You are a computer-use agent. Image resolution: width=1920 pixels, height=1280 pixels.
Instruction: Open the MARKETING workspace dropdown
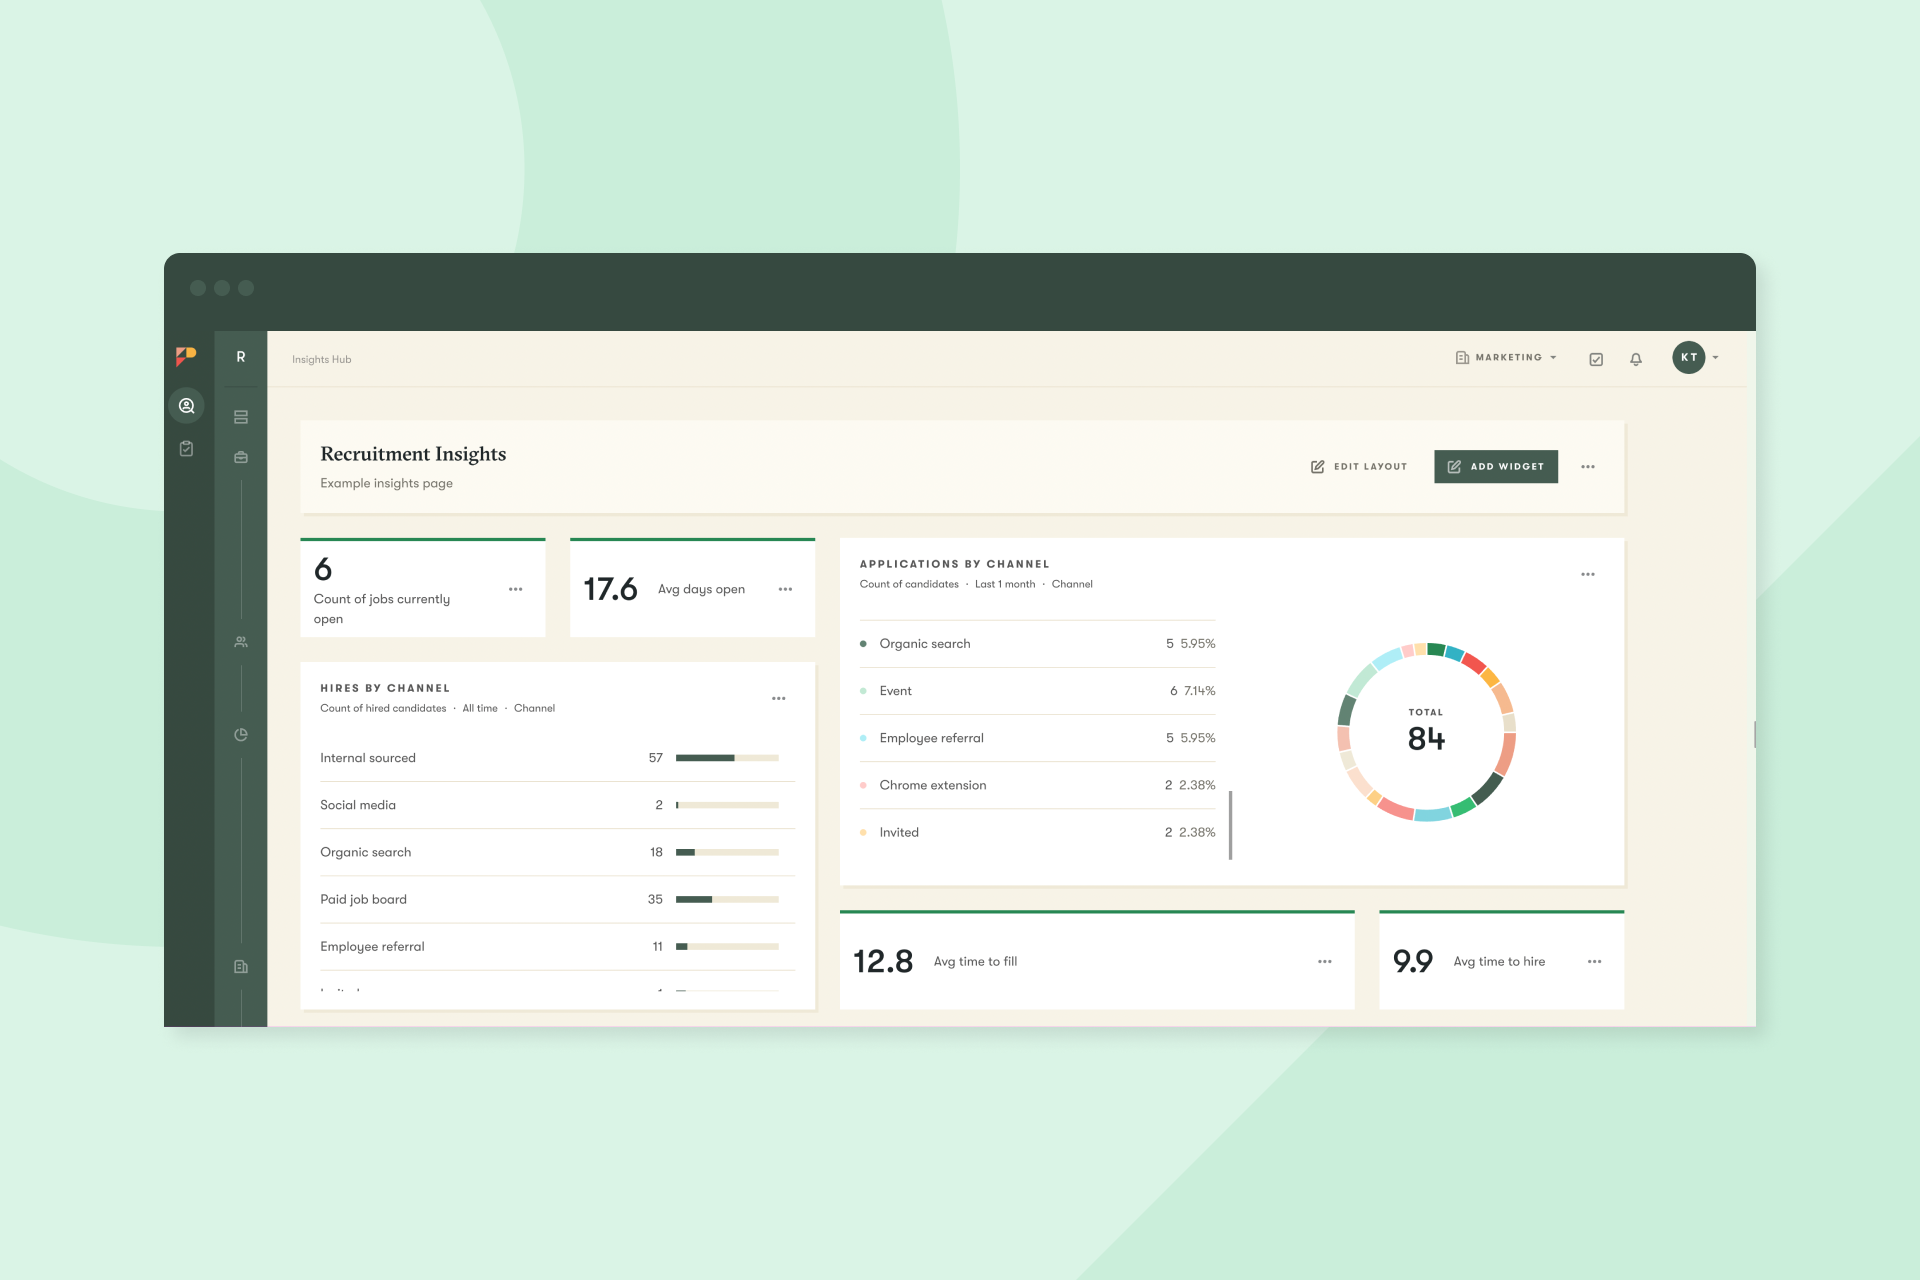point(1506,357)
